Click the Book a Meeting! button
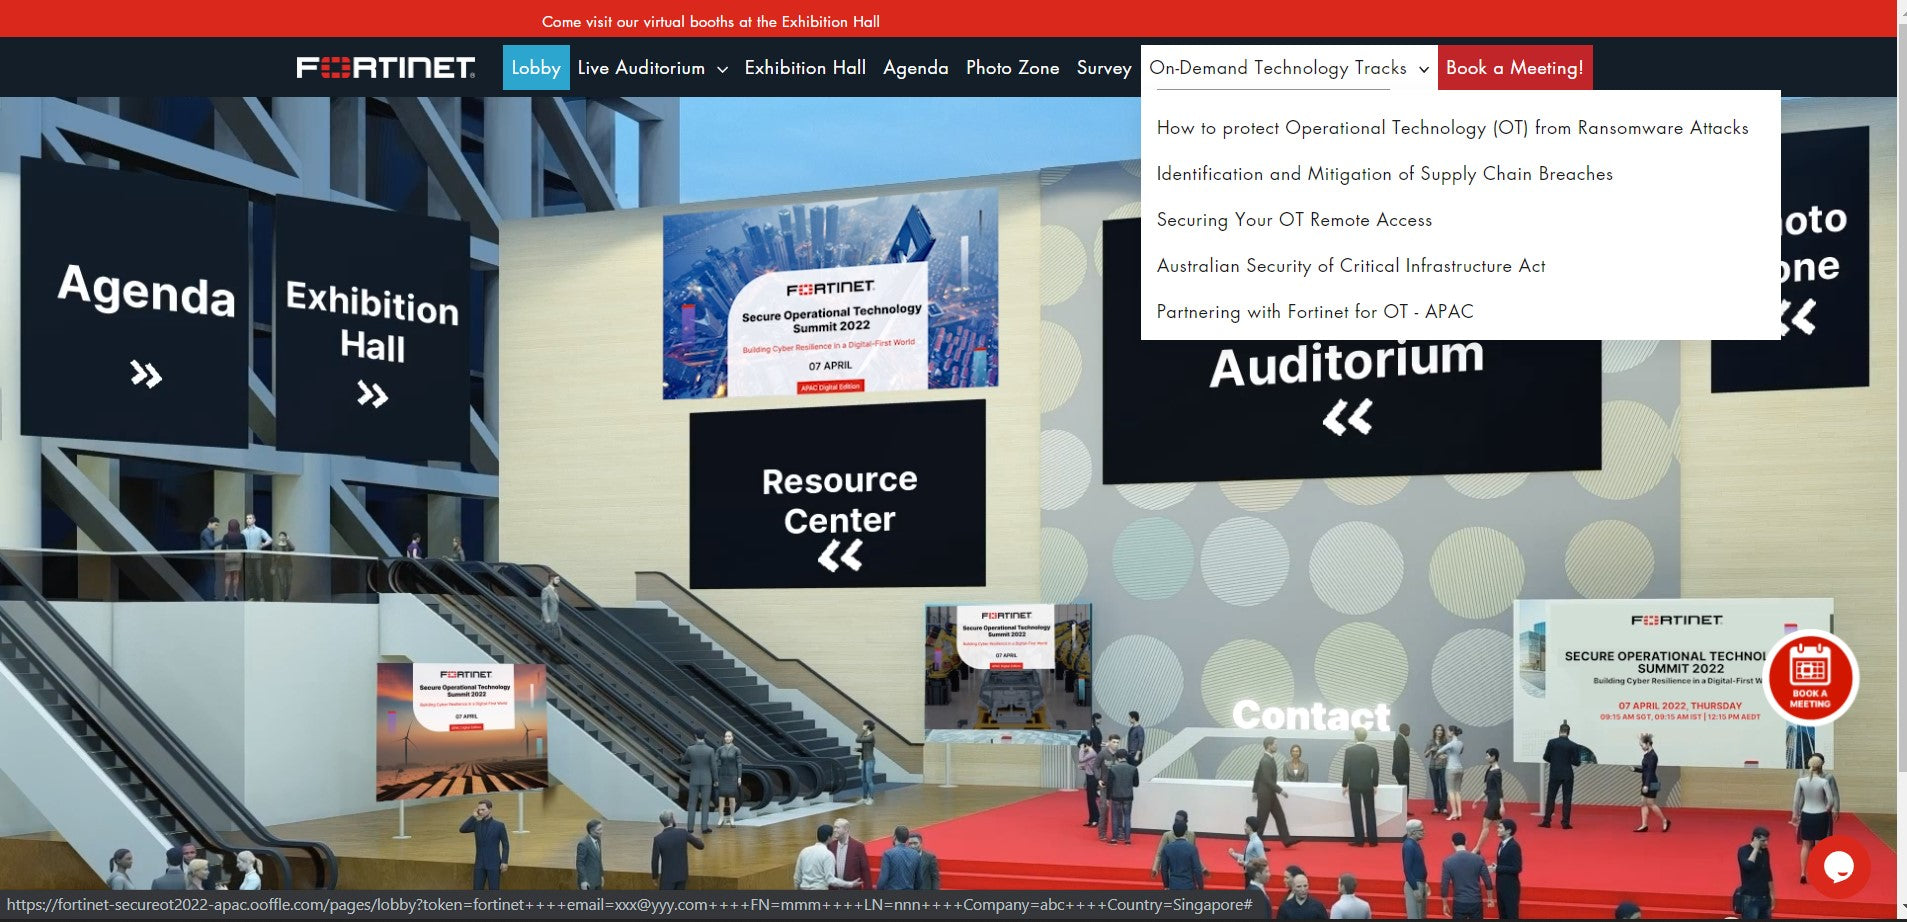 1515,67
